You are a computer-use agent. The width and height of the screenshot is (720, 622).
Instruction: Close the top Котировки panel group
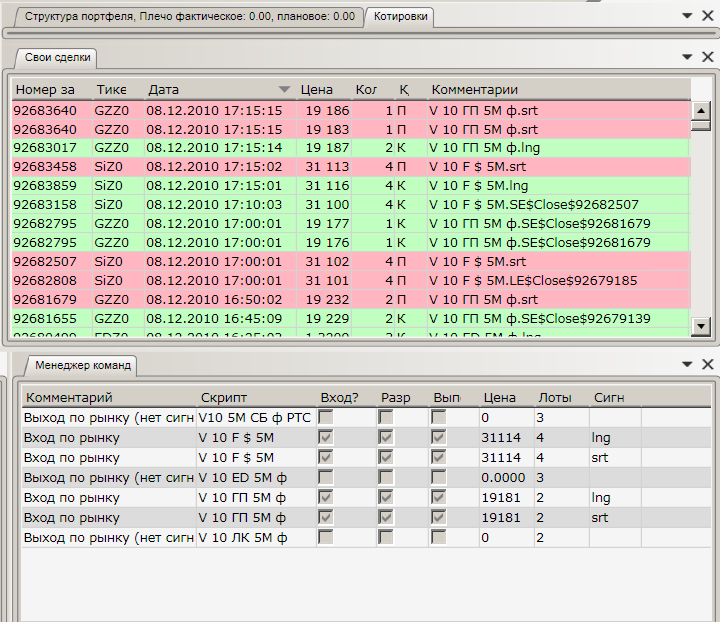(x=707, y=16)
